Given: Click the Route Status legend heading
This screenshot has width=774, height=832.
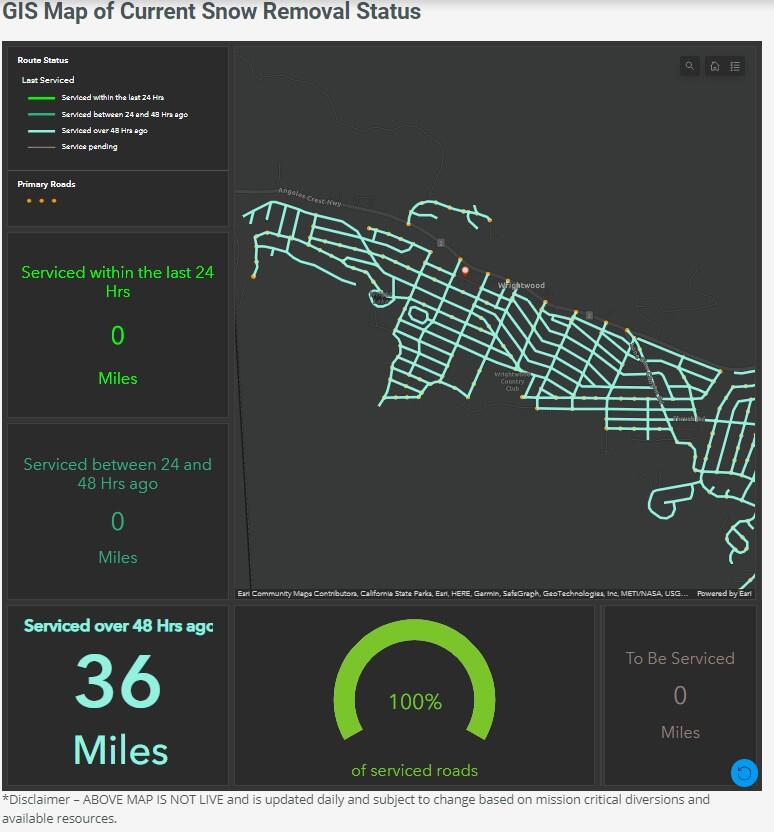Looking at the screenshot, I should coord(43,61).
